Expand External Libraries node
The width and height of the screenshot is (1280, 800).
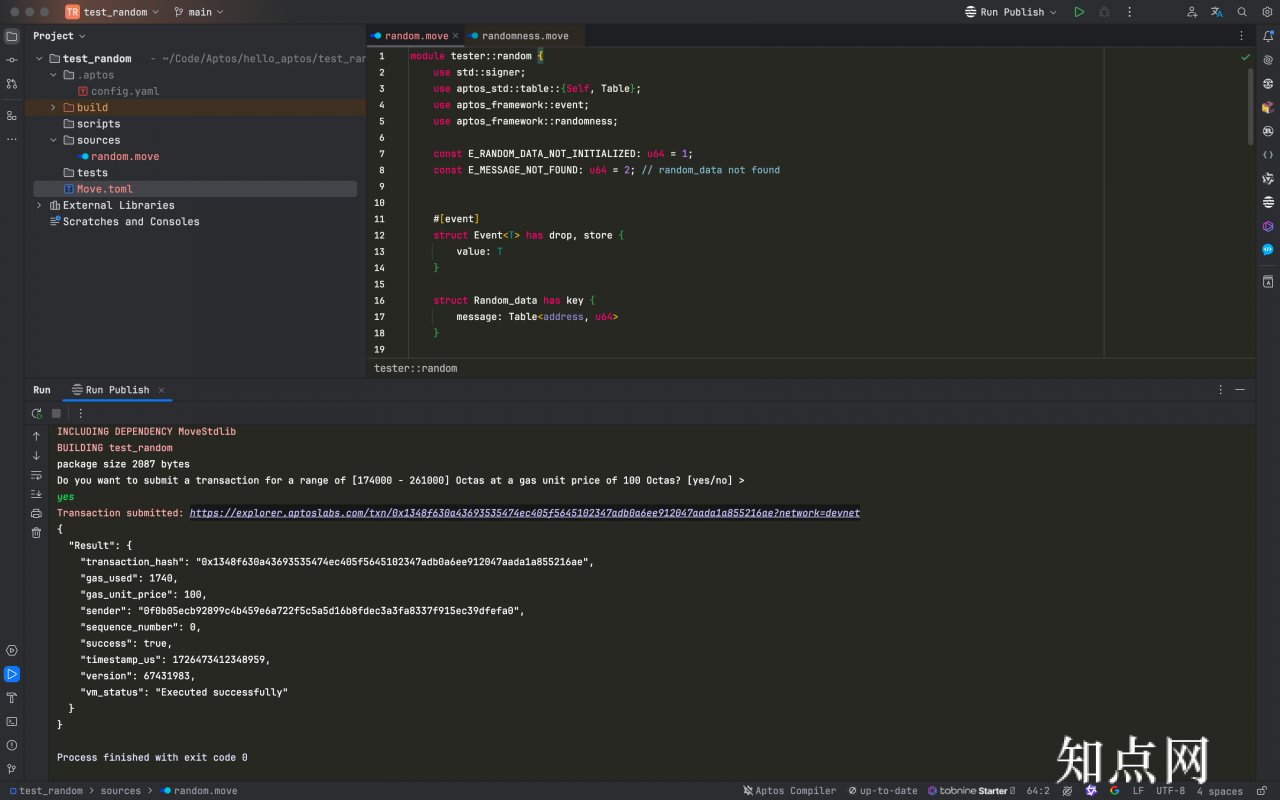tap(39, 205)
